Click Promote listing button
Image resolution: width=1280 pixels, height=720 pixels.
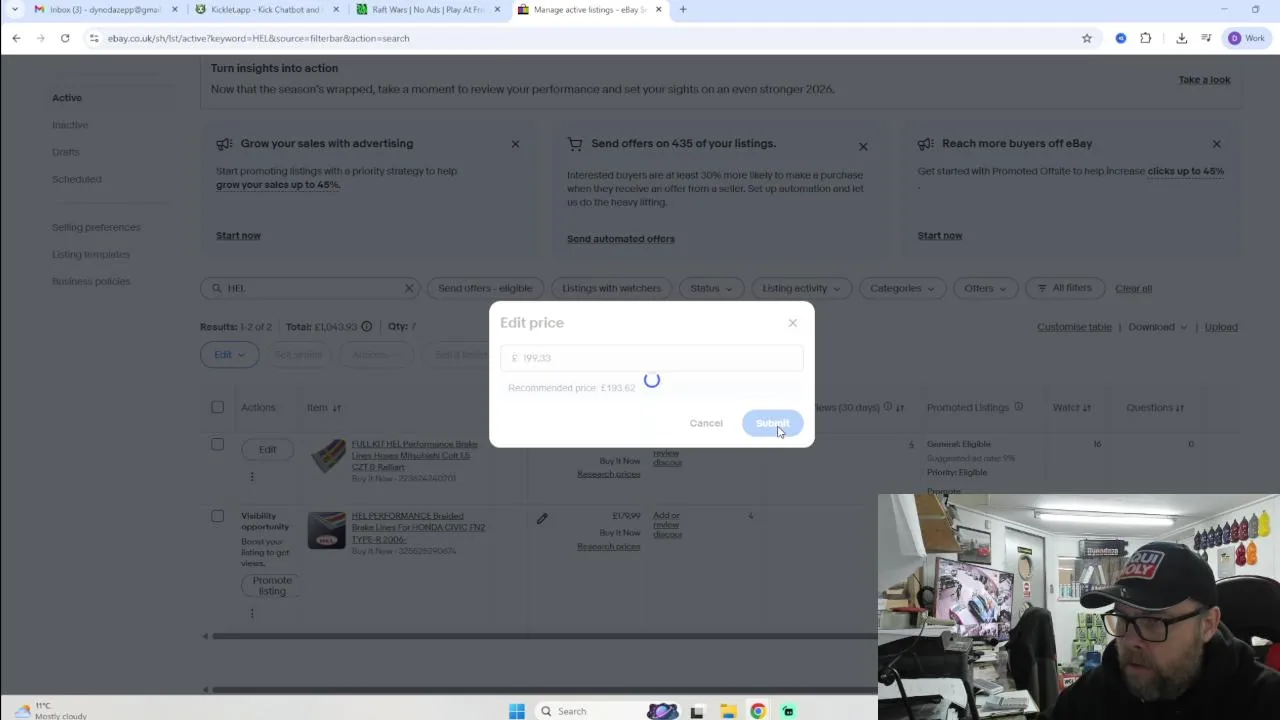[x=272, y=586]
